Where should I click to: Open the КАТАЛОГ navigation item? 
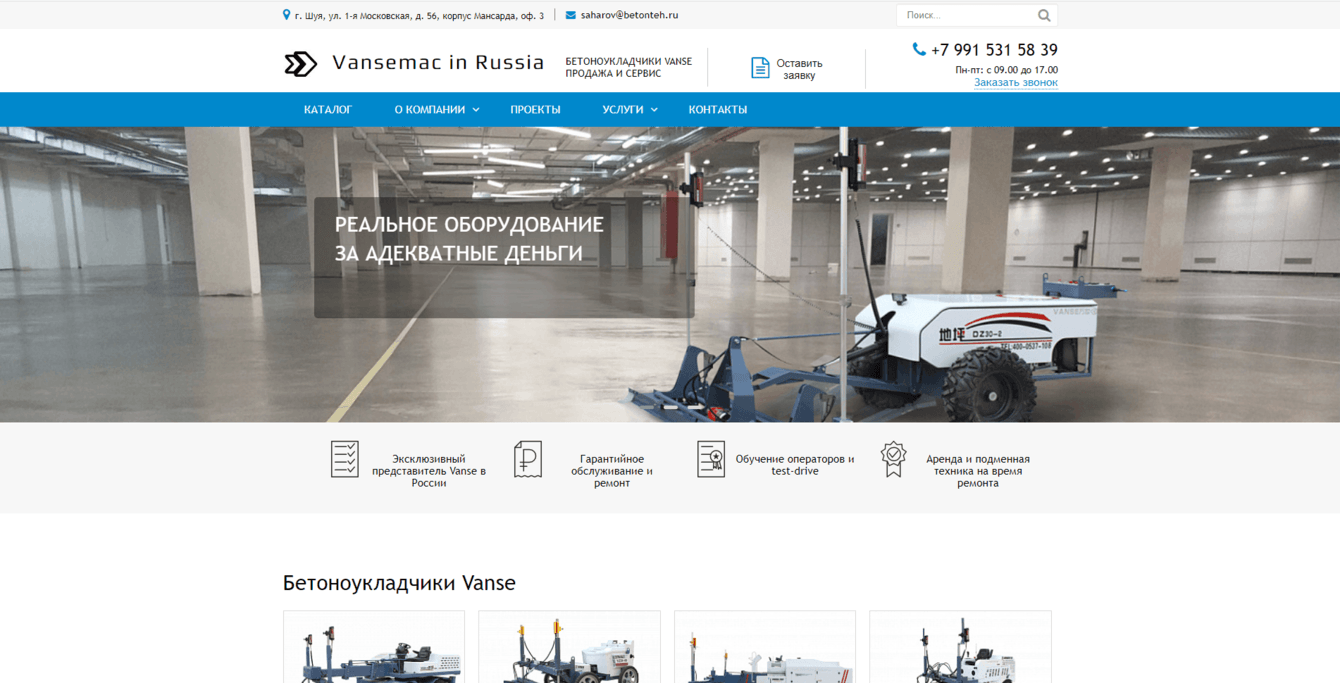(x=327, y=109)
